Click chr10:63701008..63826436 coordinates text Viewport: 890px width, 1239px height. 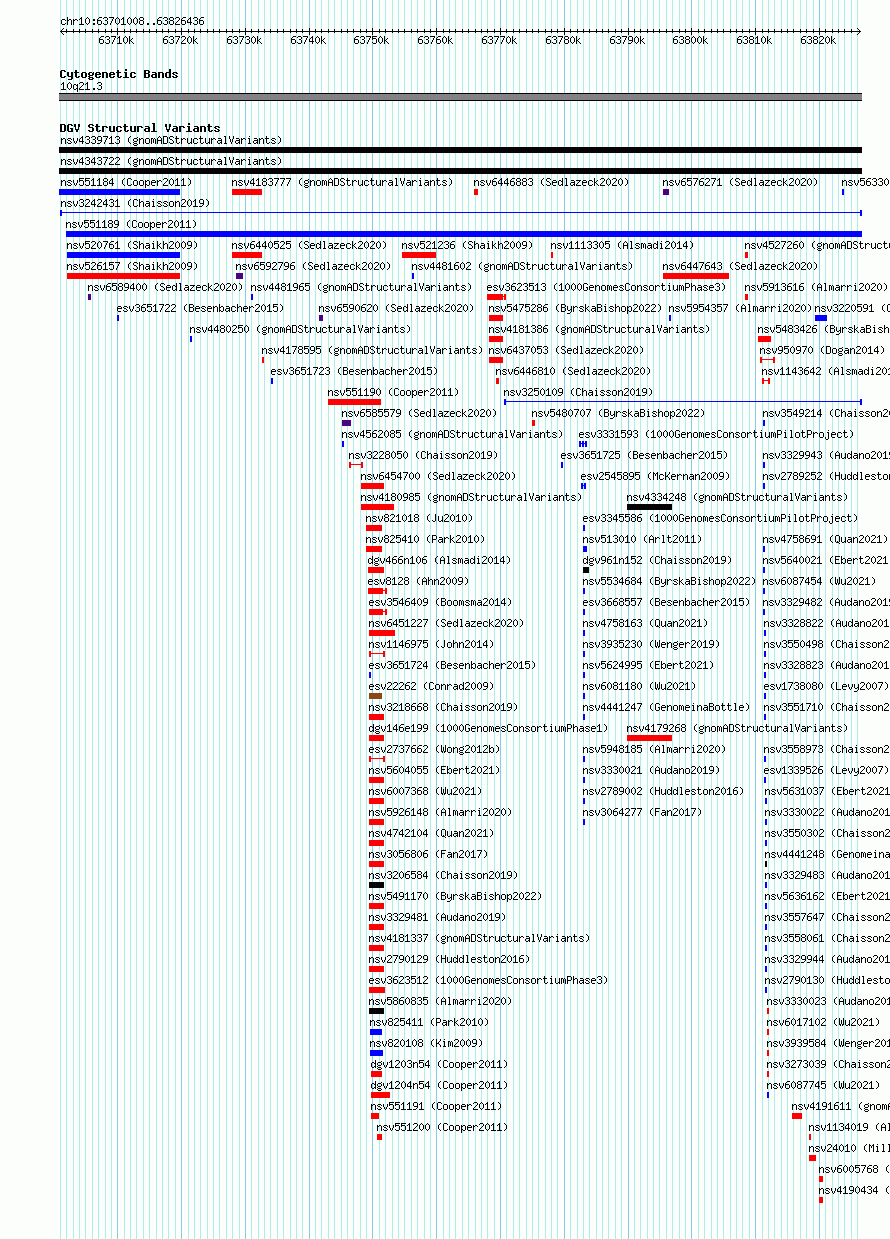tap(132, 21)
